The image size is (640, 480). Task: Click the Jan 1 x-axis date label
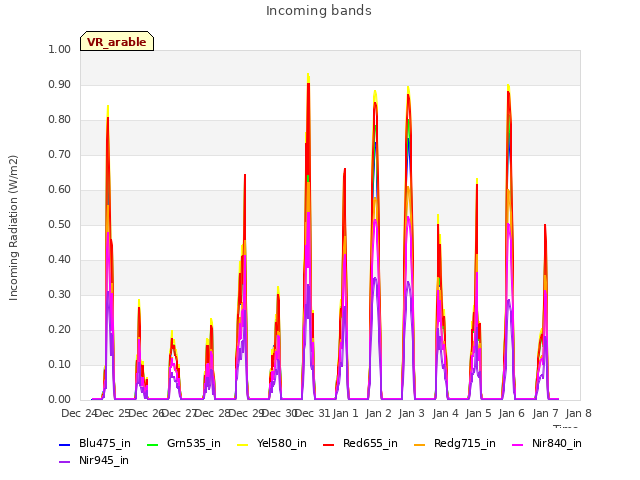coord(345,413)
